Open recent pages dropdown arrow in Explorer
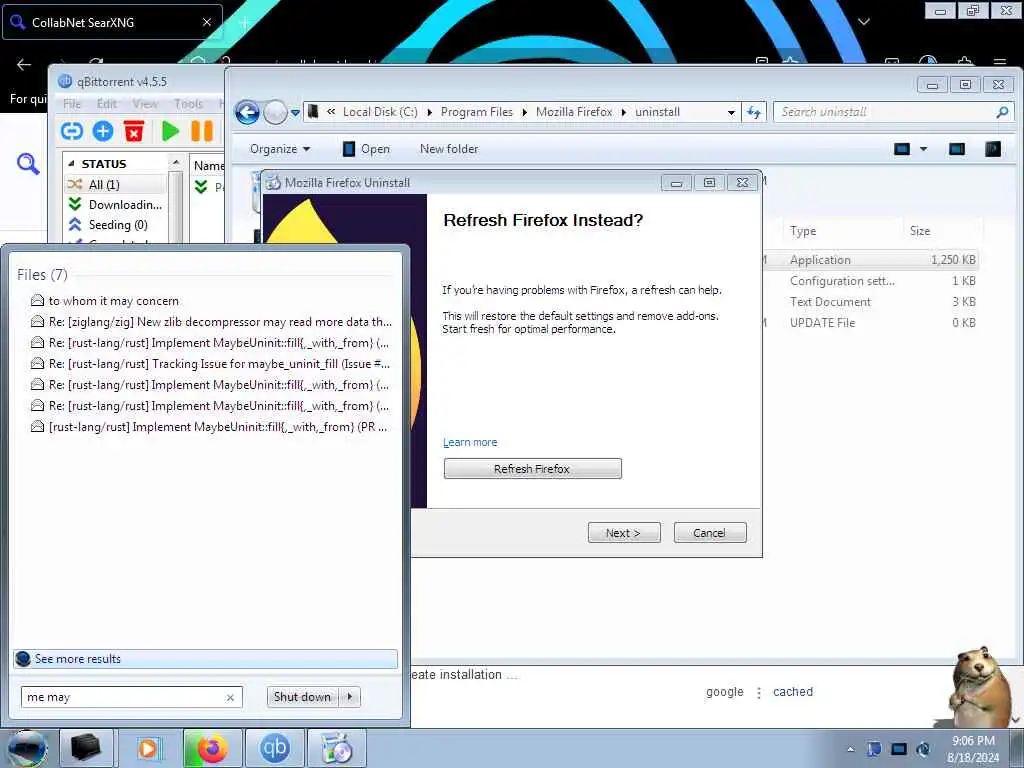Viewport: 1024px width, 768px height. 295,112
